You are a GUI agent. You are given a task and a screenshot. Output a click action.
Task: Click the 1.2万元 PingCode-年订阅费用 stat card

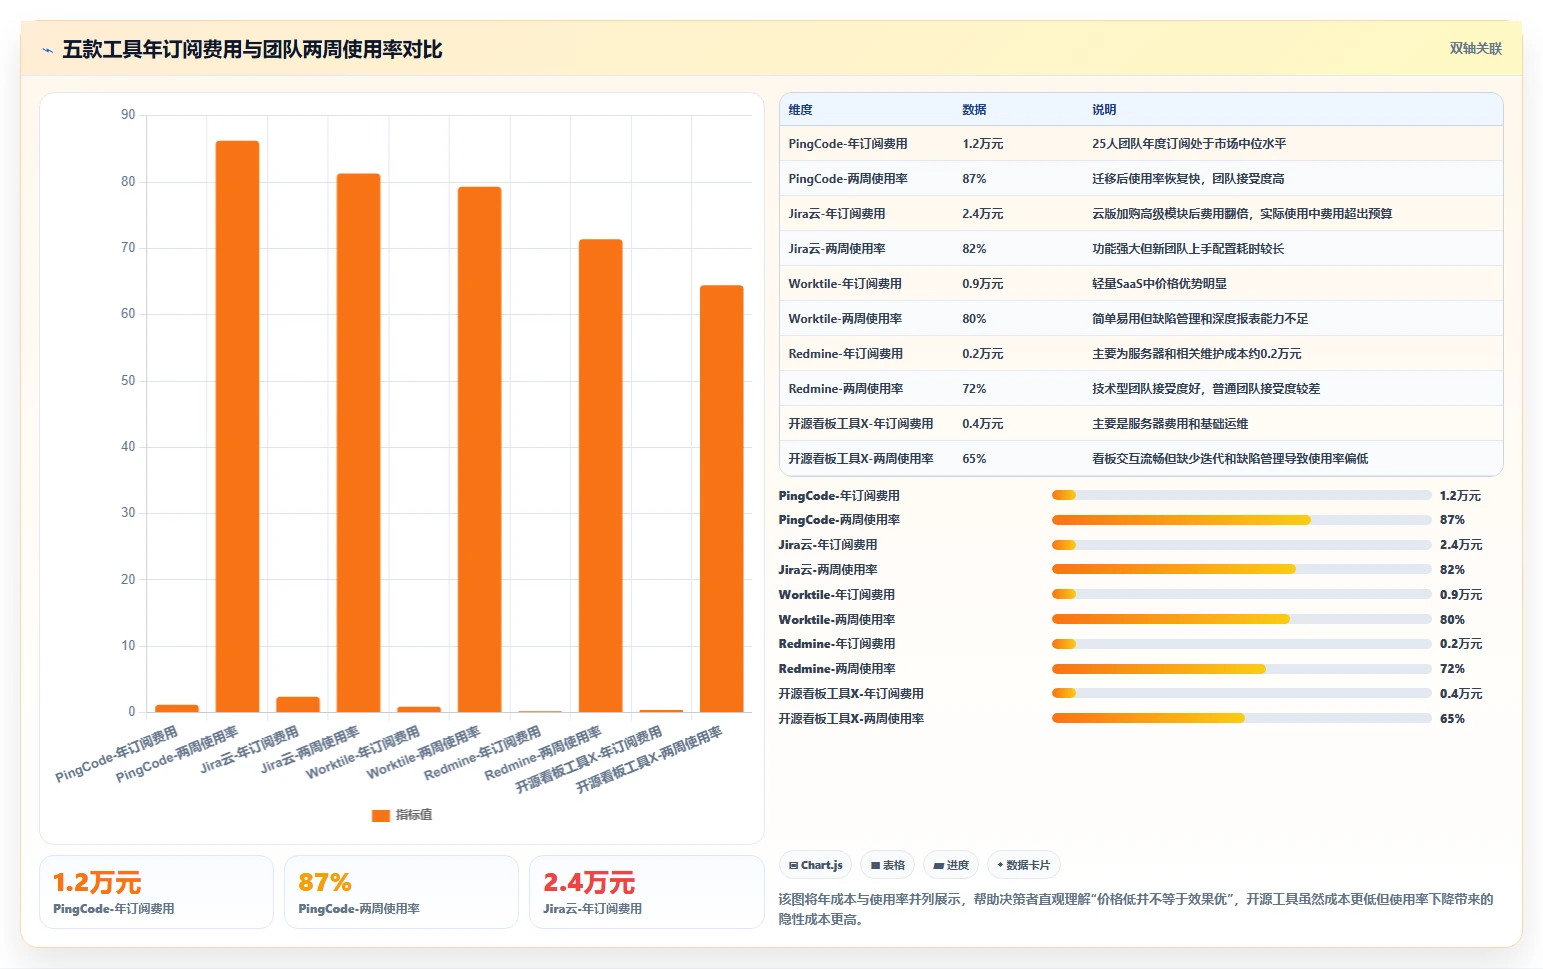(156, 892)
